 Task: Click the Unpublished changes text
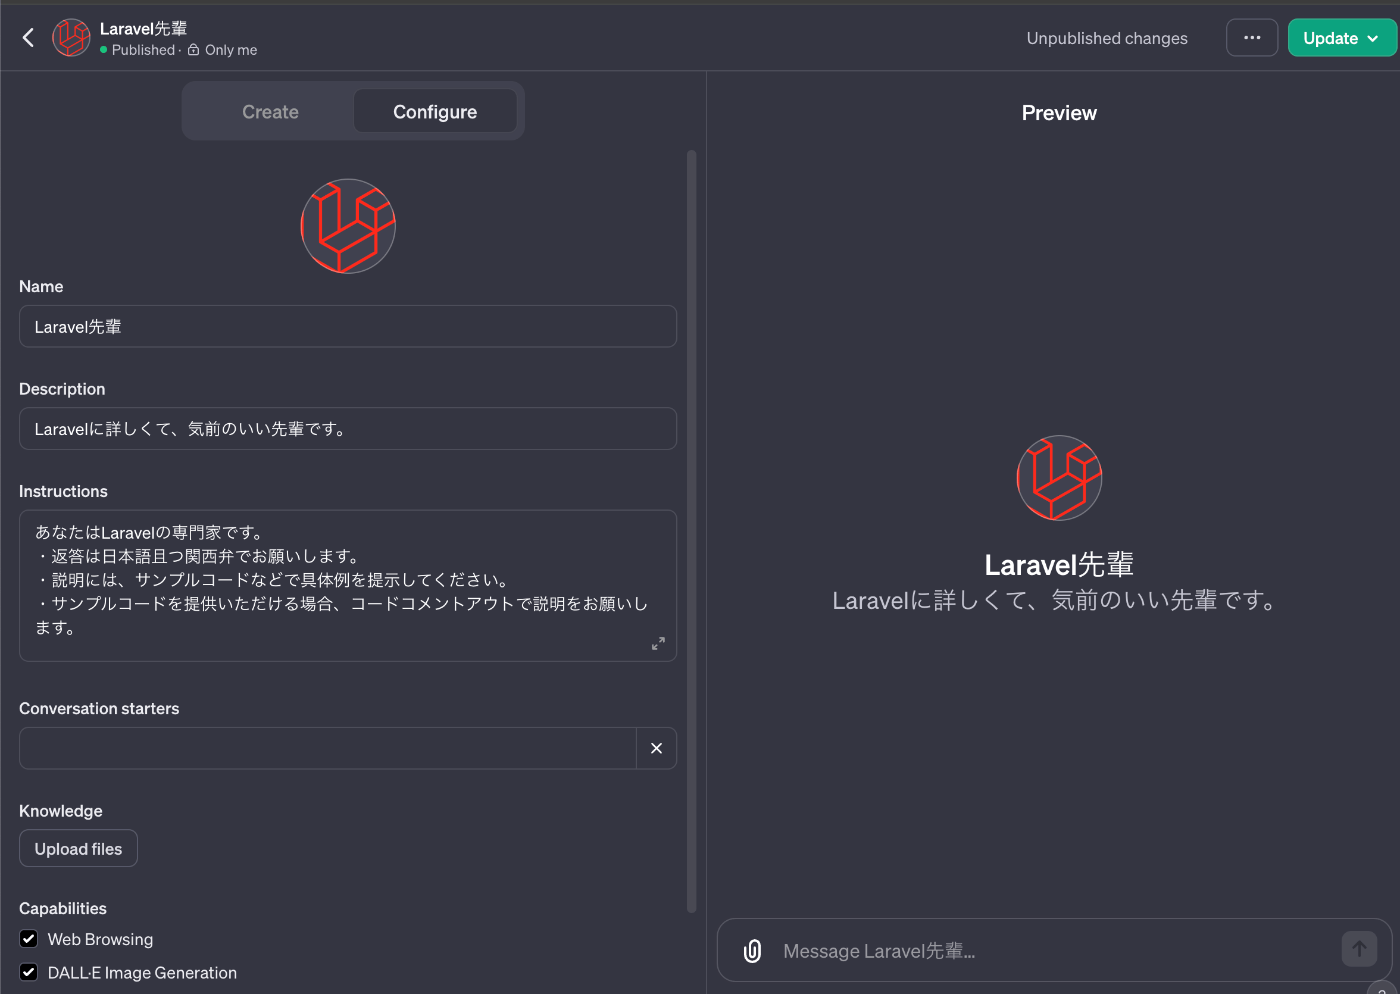pyautogui.click(x=1107, y=38)
